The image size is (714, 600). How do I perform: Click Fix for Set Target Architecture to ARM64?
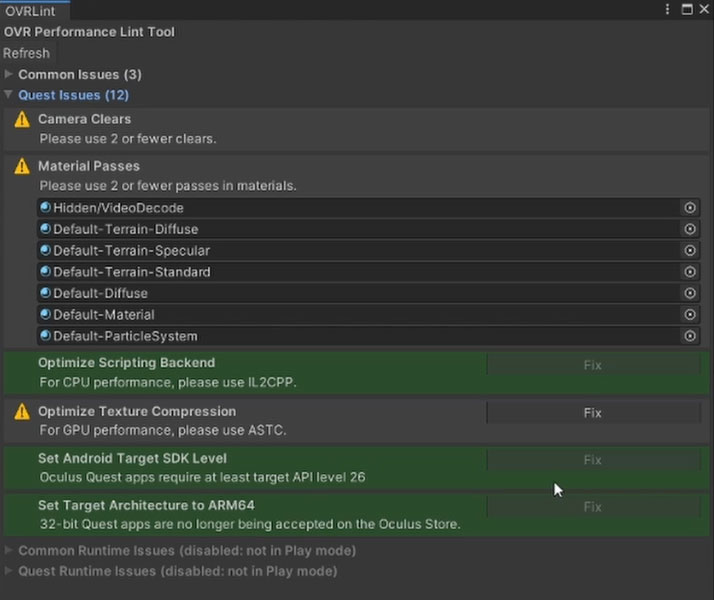coord(593,507)
